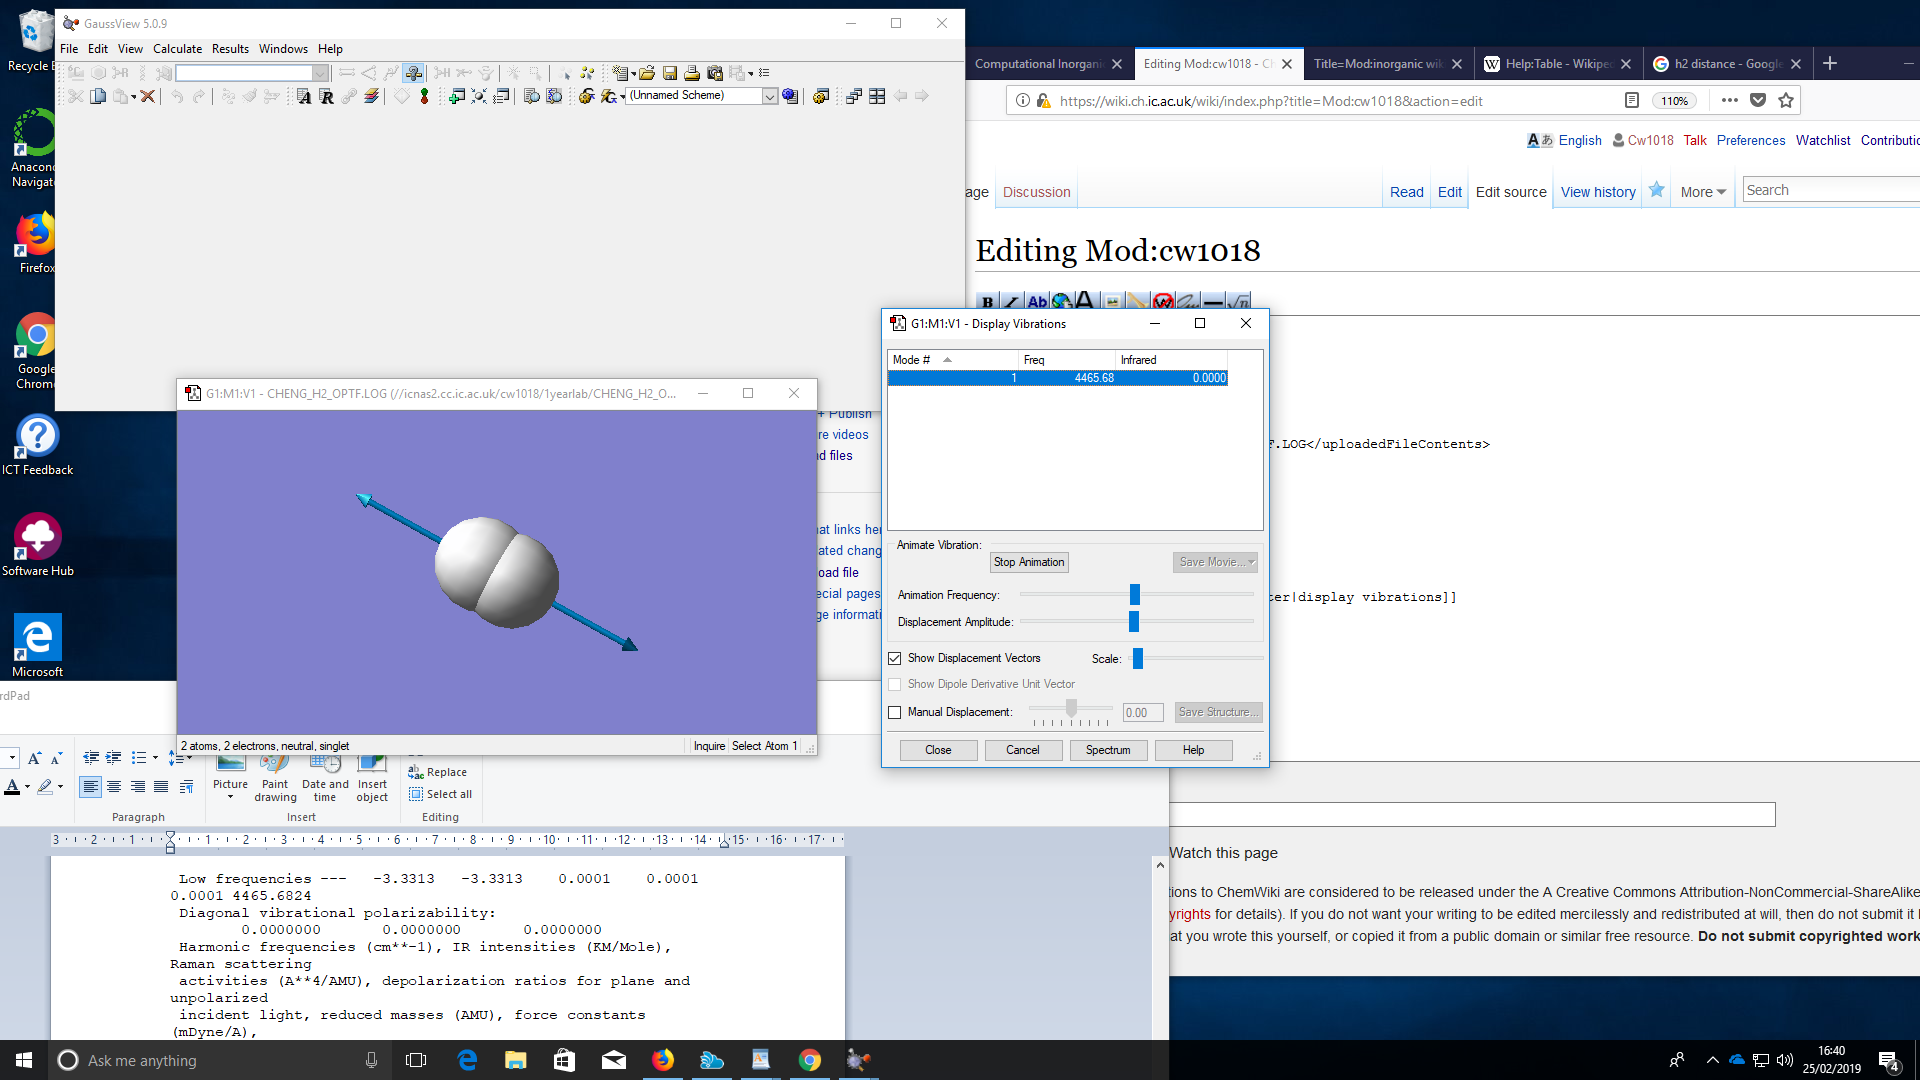Bookmark page with star icon in Firefox
The width and height of the screenshot is (1920, 1080).
[x=1786, y=100]
